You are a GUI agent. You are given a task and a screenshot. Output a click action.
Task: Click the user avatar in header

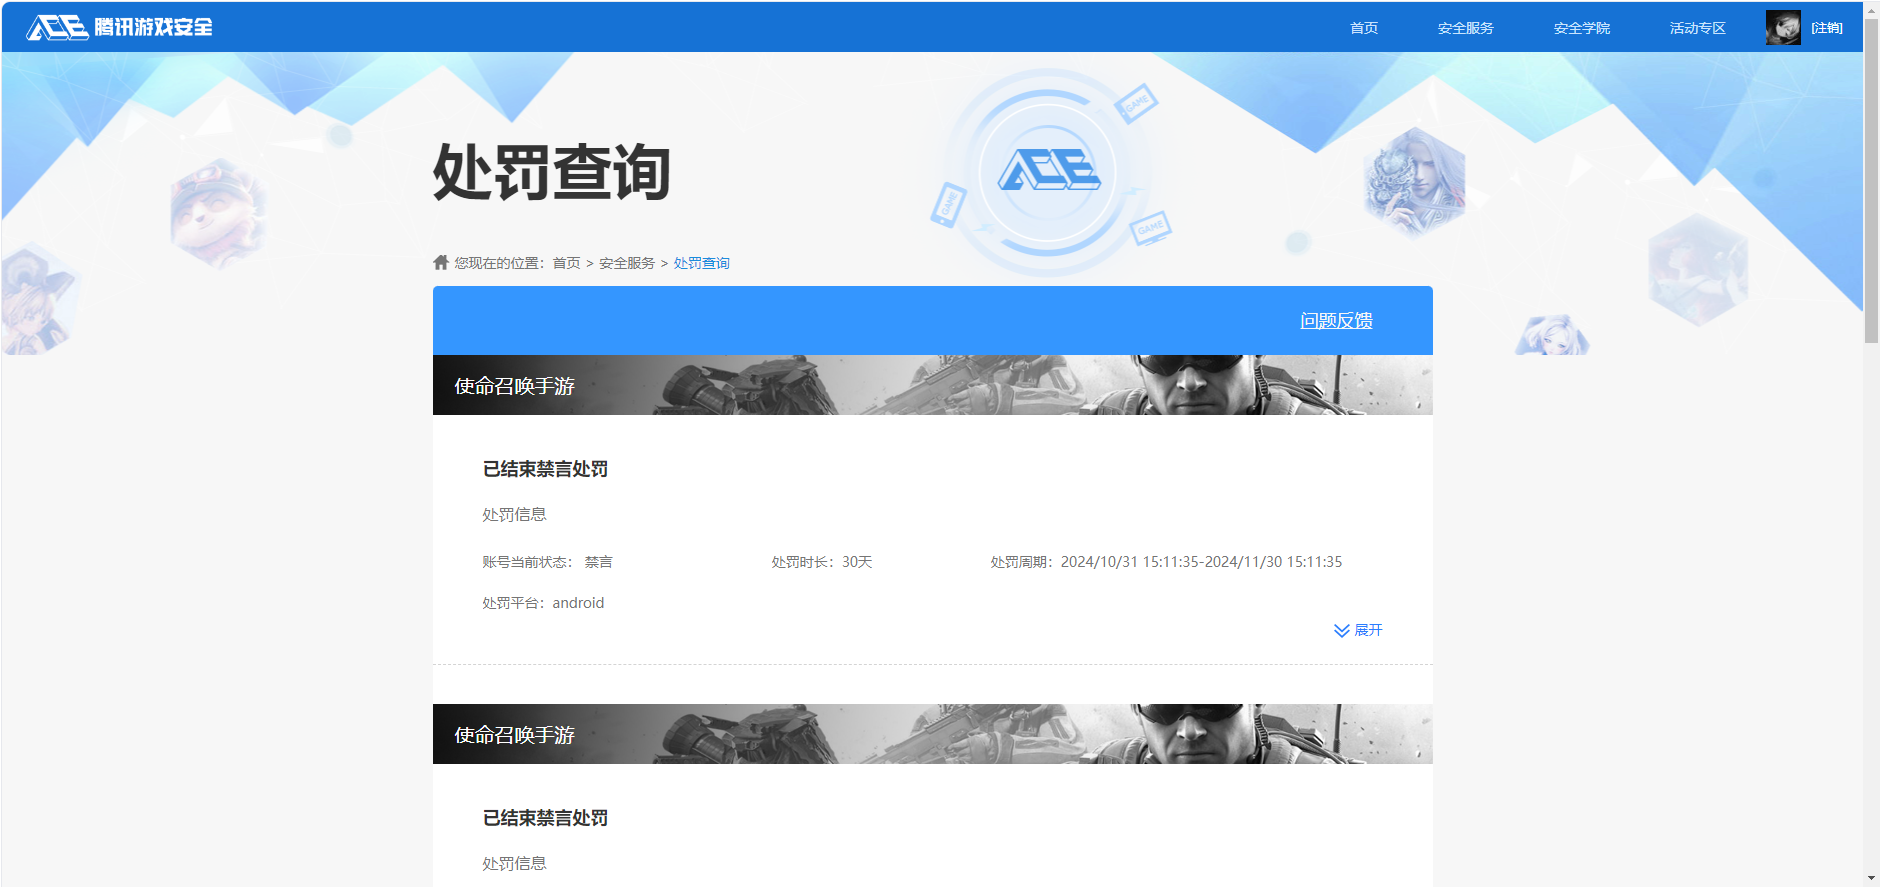[1783, 28]
